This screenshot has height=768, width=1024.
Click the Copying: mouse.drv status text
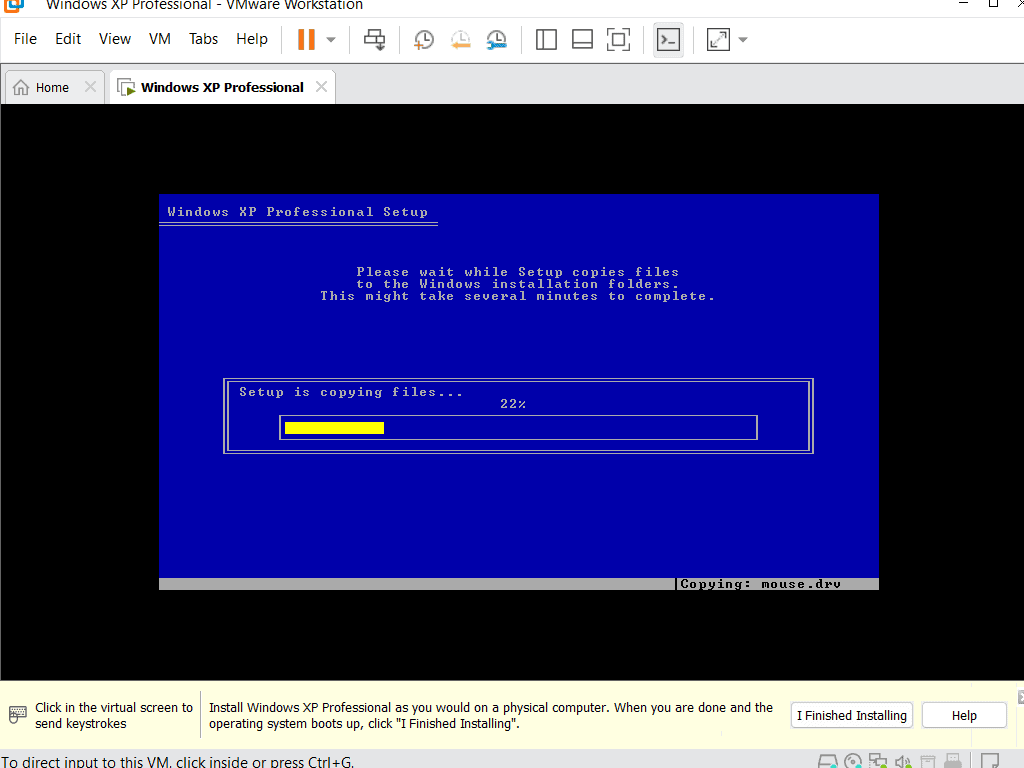coord(760,584)
